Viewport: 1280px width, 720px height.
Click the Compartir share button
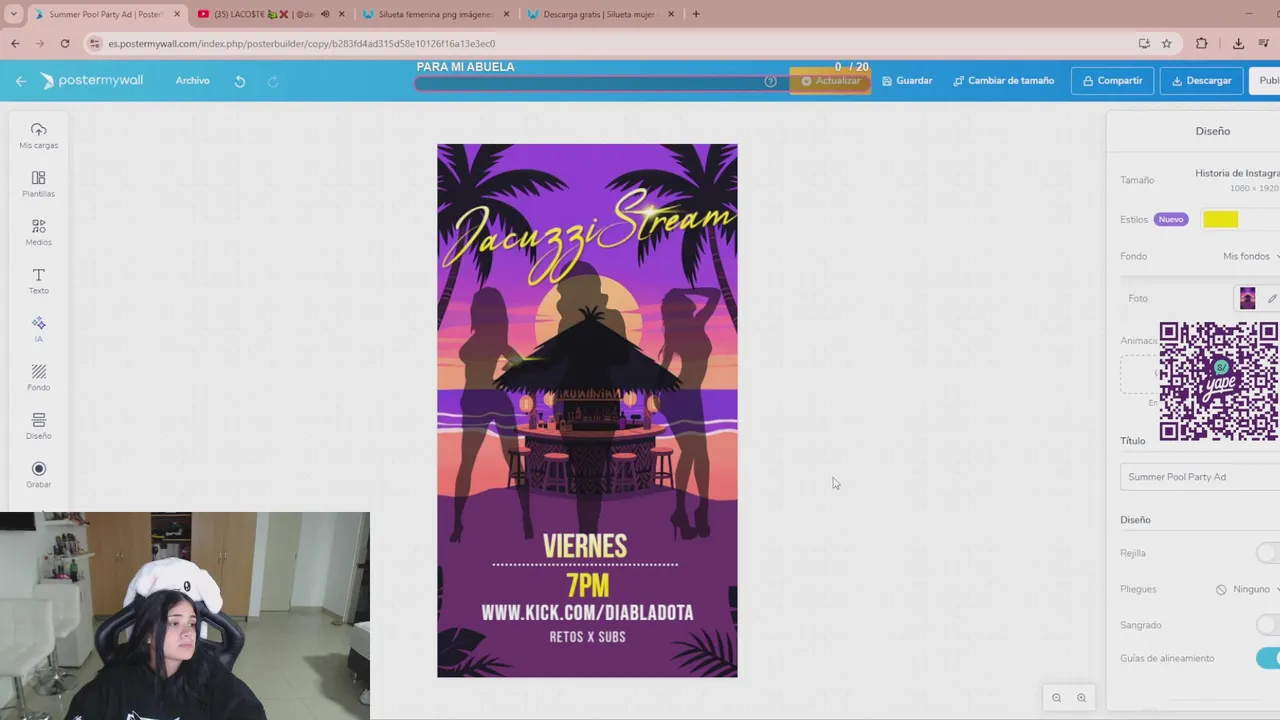tap(1112, 81)
